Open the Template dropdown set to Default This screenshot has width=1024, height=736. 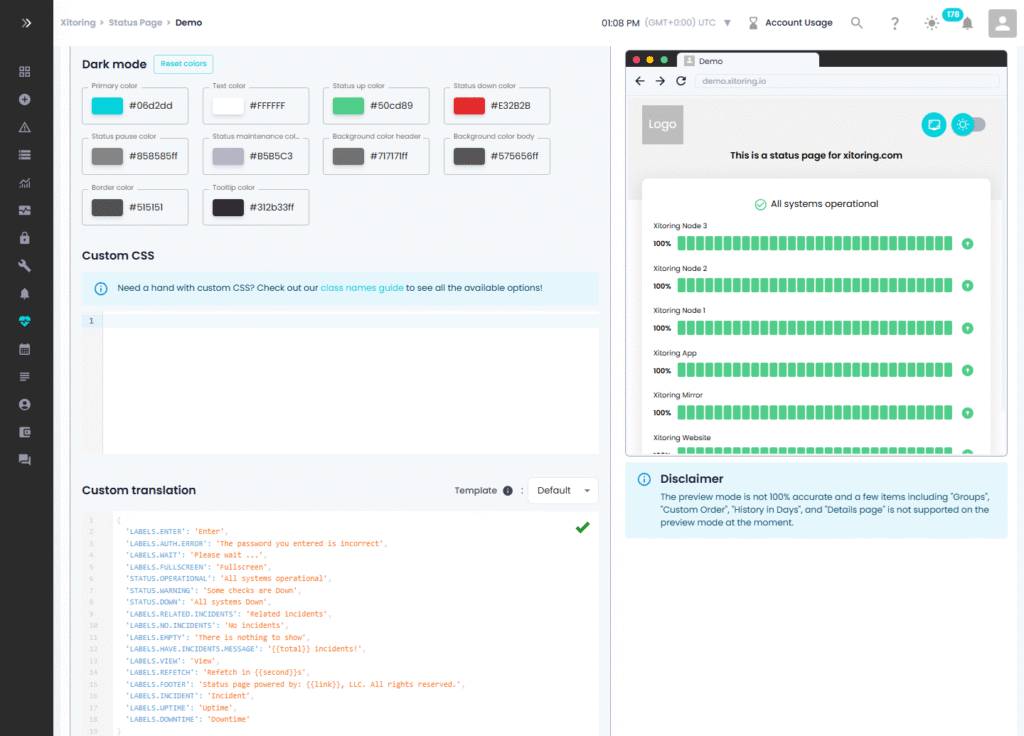click(x=563, y=490)
